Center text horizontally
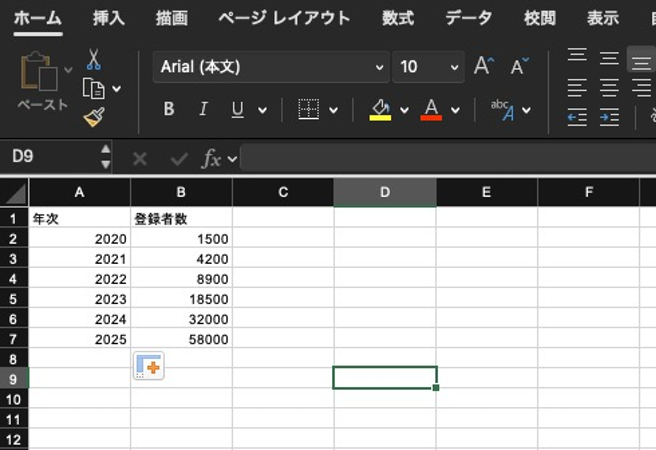656x450 pixels. tap(609, 88)
